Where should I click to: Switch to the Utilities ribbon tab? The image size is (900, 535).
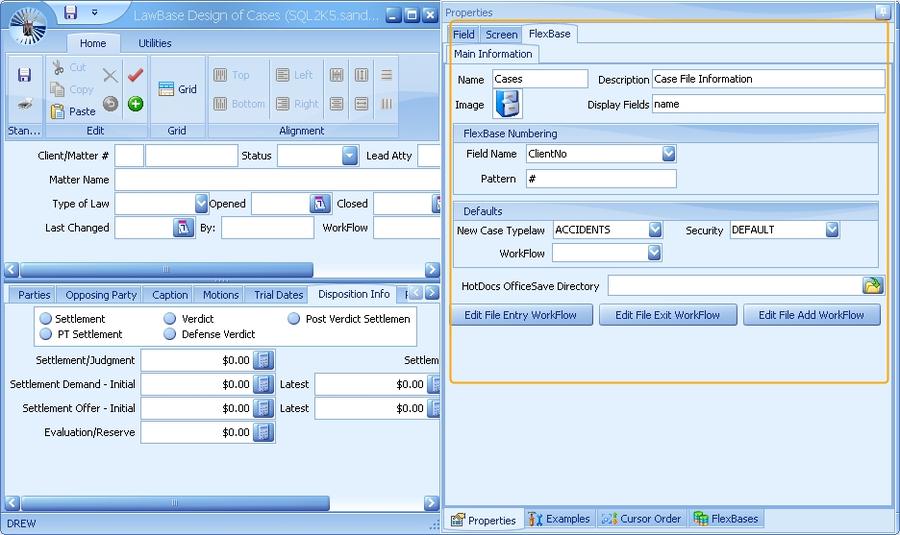click(154, 43)
